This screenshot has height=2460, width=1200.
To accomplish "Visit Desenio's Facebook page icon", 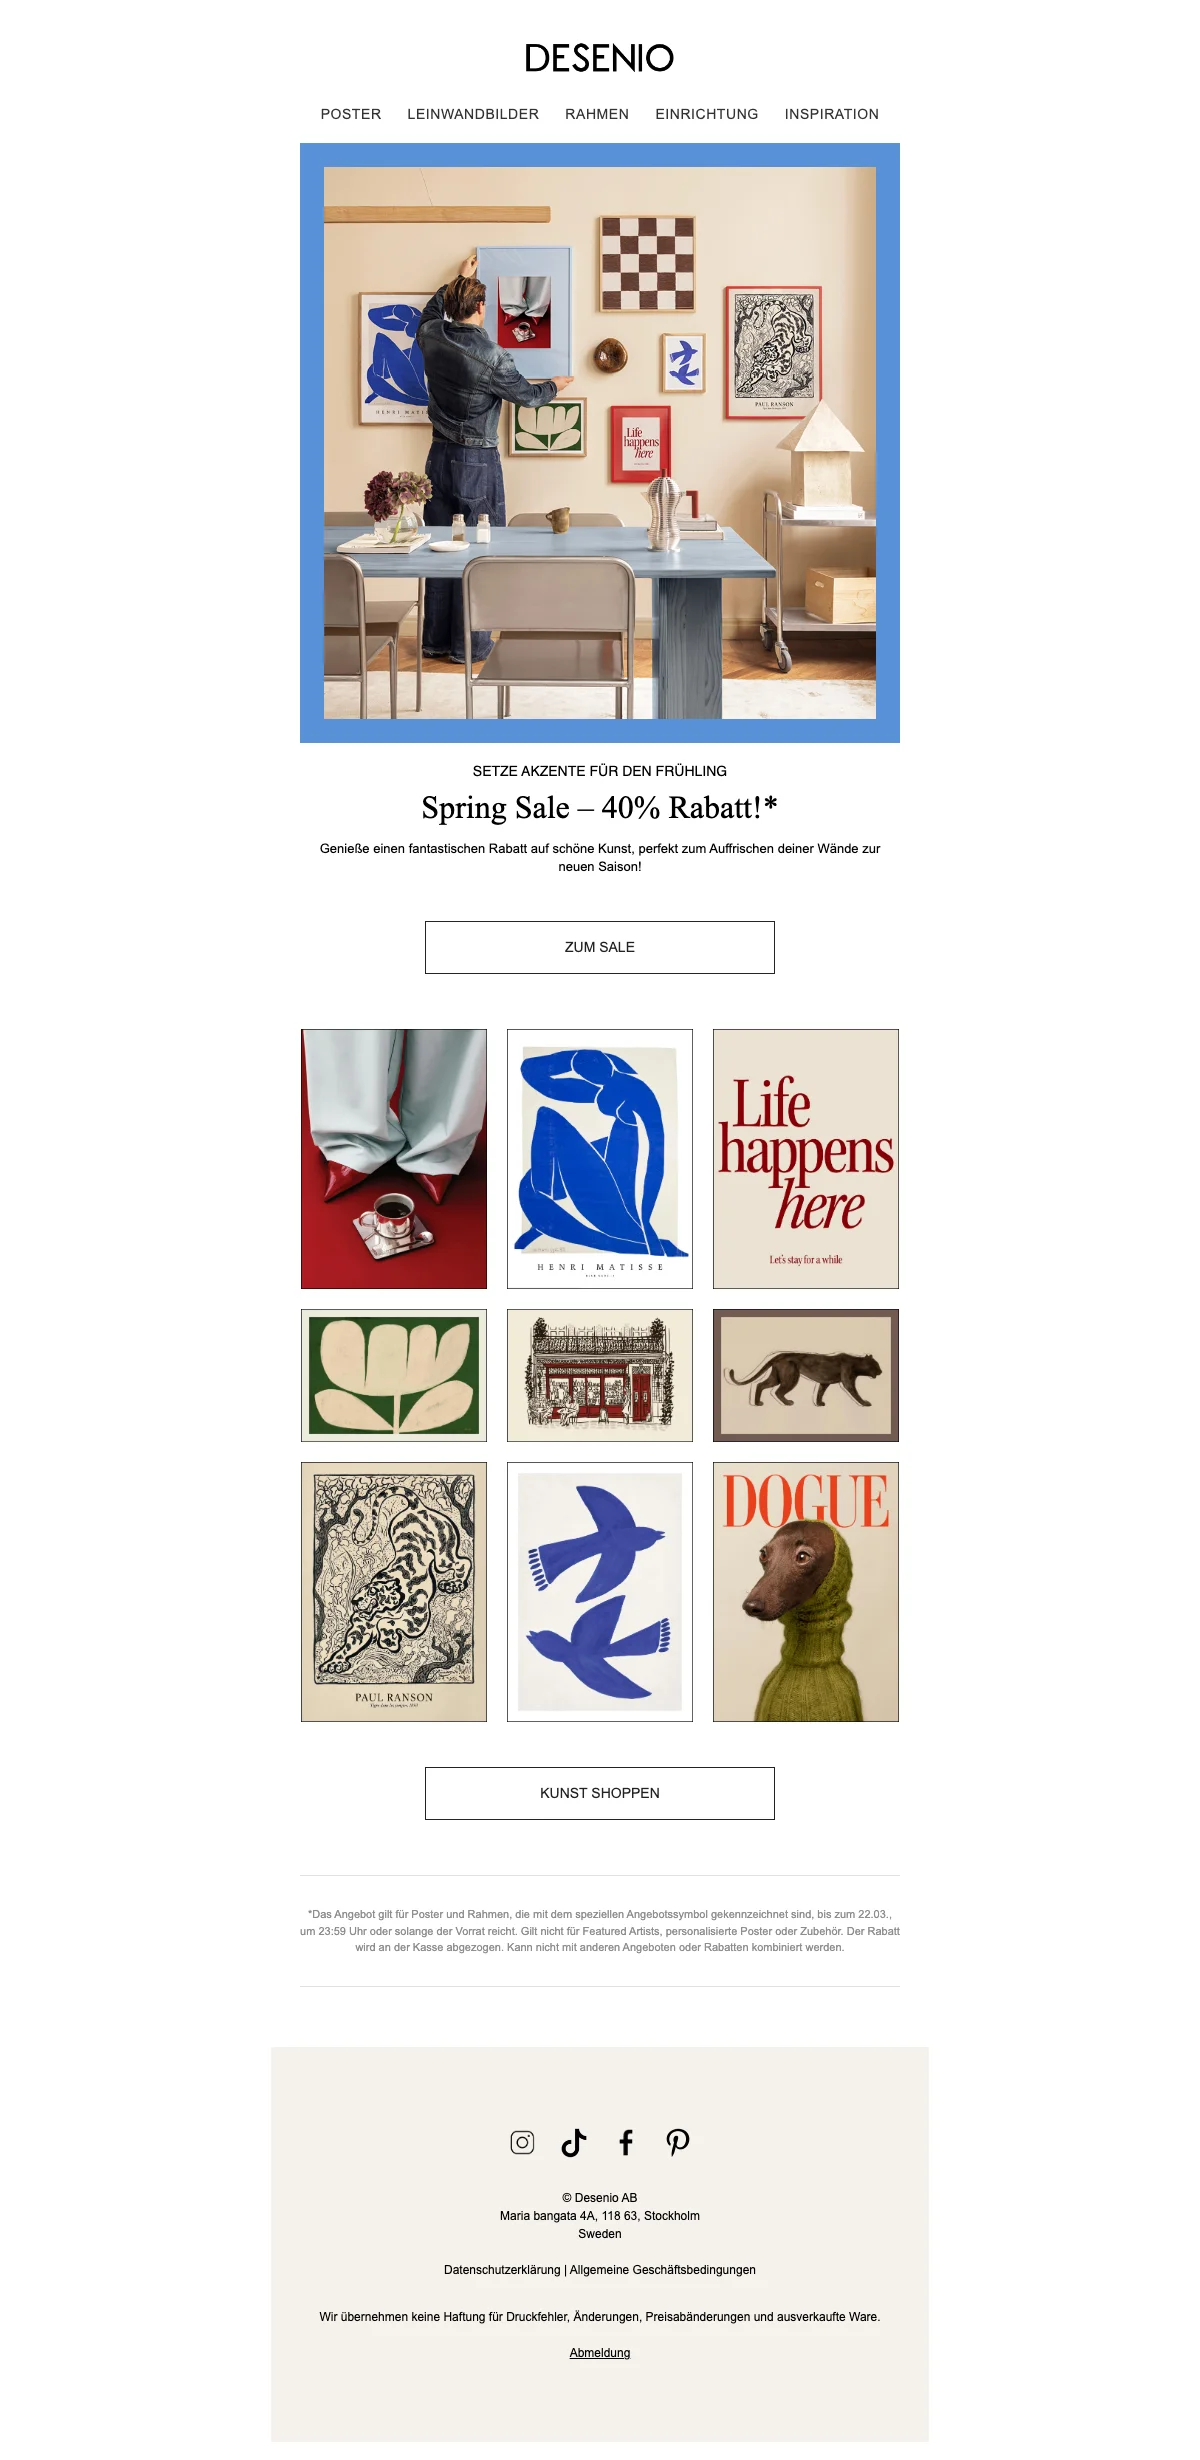I will 626,2142.
